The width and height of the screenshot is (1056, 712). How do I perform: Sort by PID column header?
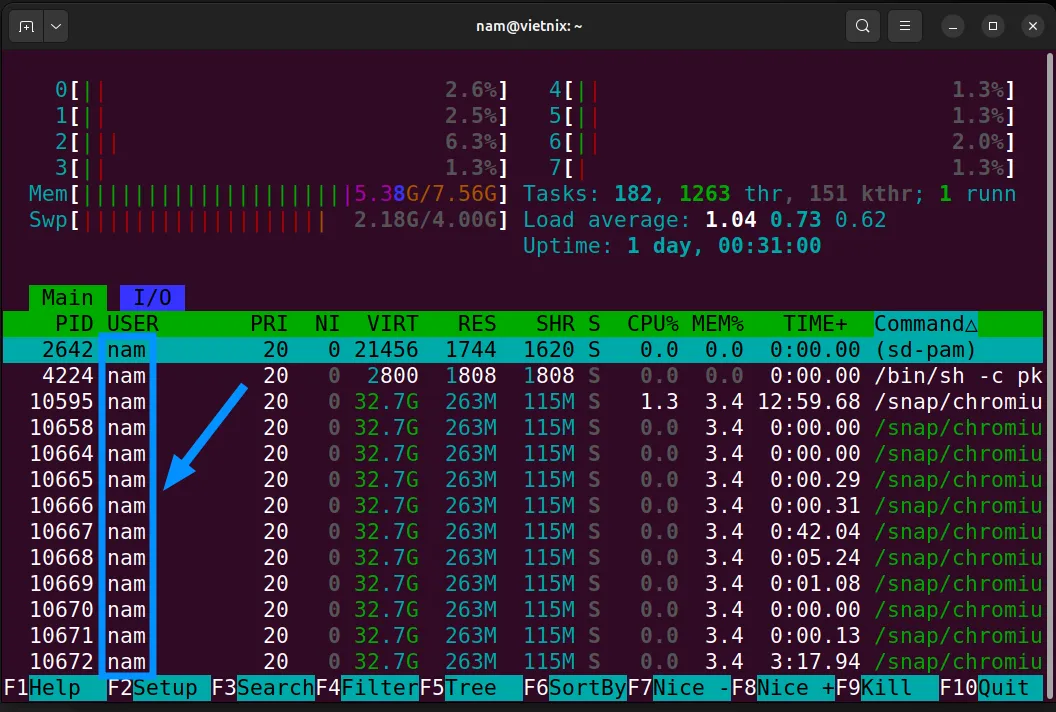coord(74,324)
